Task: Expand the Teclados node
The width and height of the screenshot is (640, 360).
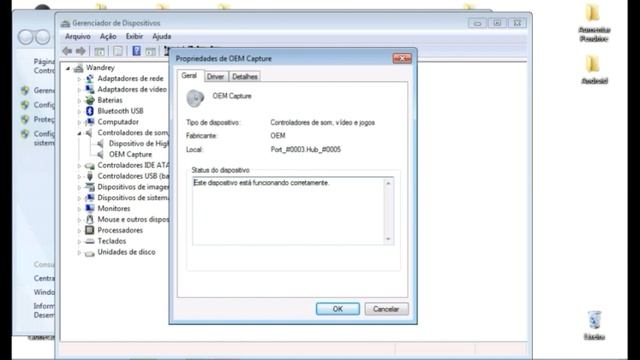Action: pyautogui.click(x=79, y=241)
